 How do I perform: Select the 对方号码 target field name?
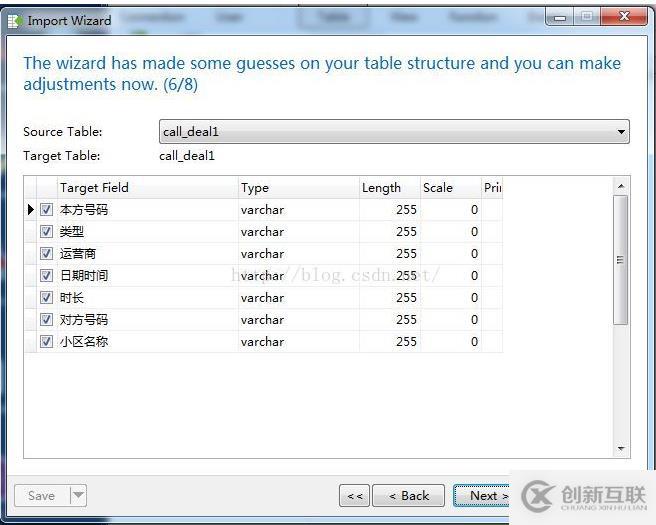pos(84,320)
